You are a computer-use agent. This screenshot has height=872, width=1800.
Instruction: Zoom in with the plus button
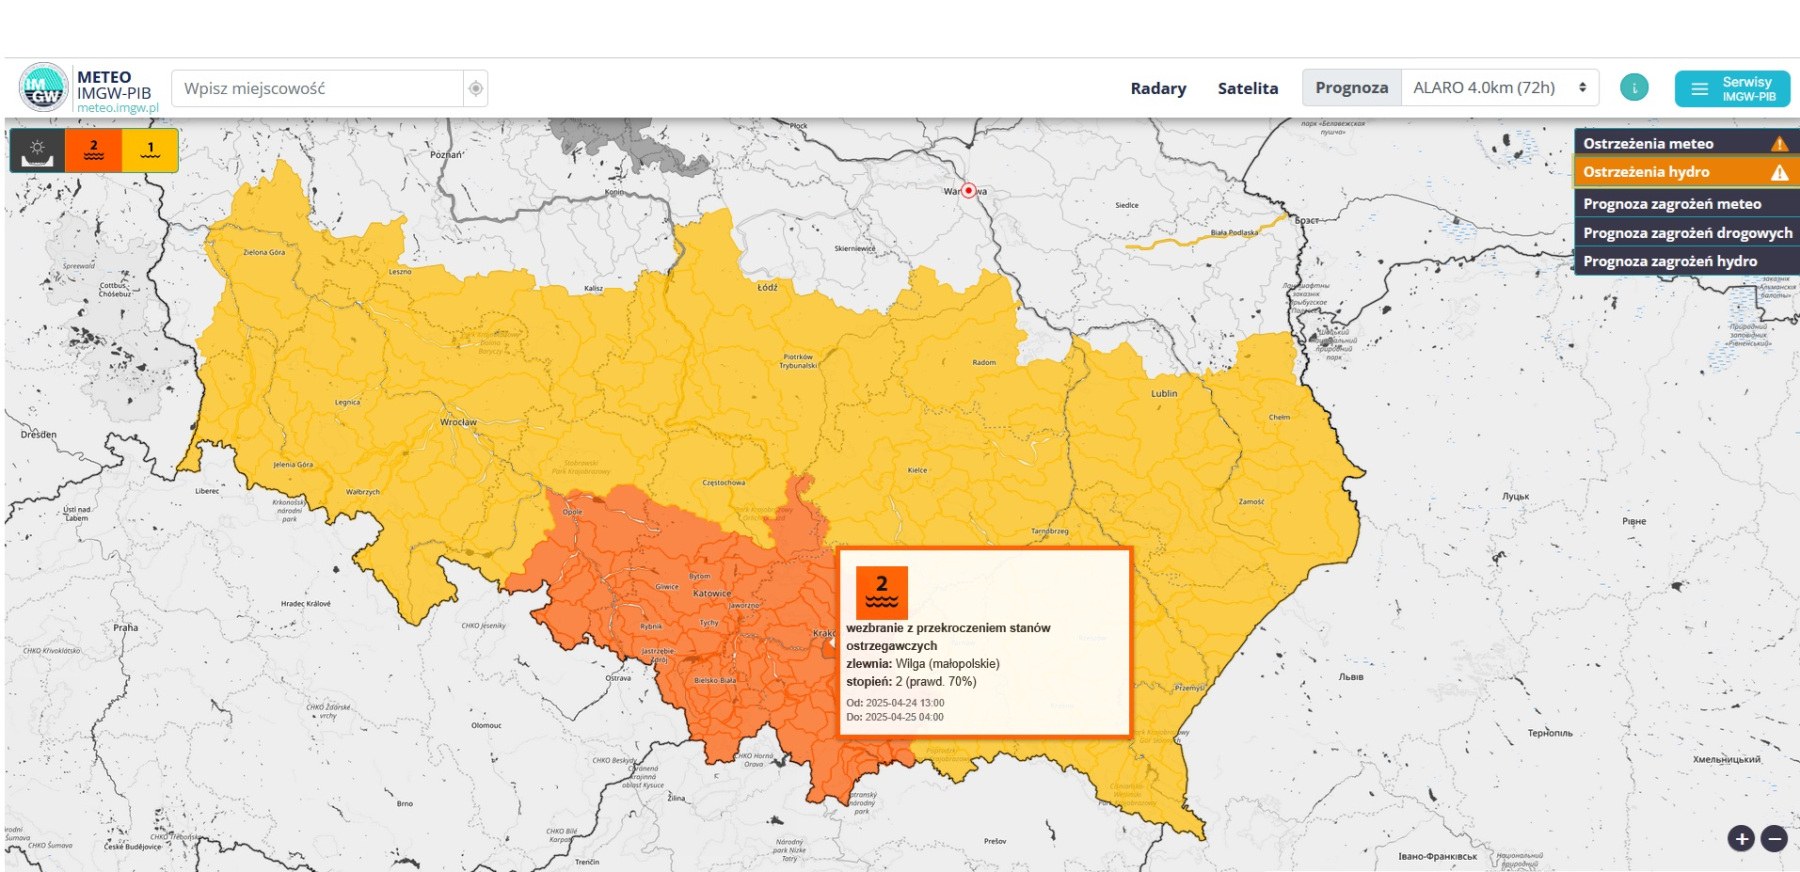(x=1741, y=839)
